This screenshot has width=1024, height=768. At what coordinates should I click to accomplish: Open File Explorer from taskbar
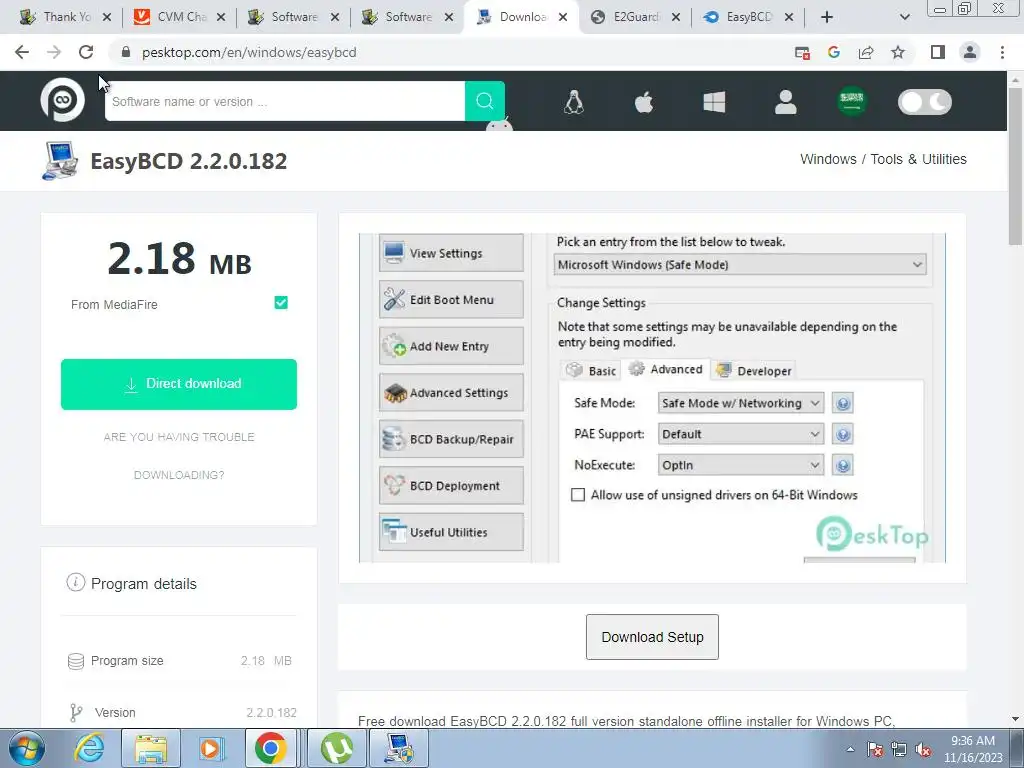tap(151, 748)
